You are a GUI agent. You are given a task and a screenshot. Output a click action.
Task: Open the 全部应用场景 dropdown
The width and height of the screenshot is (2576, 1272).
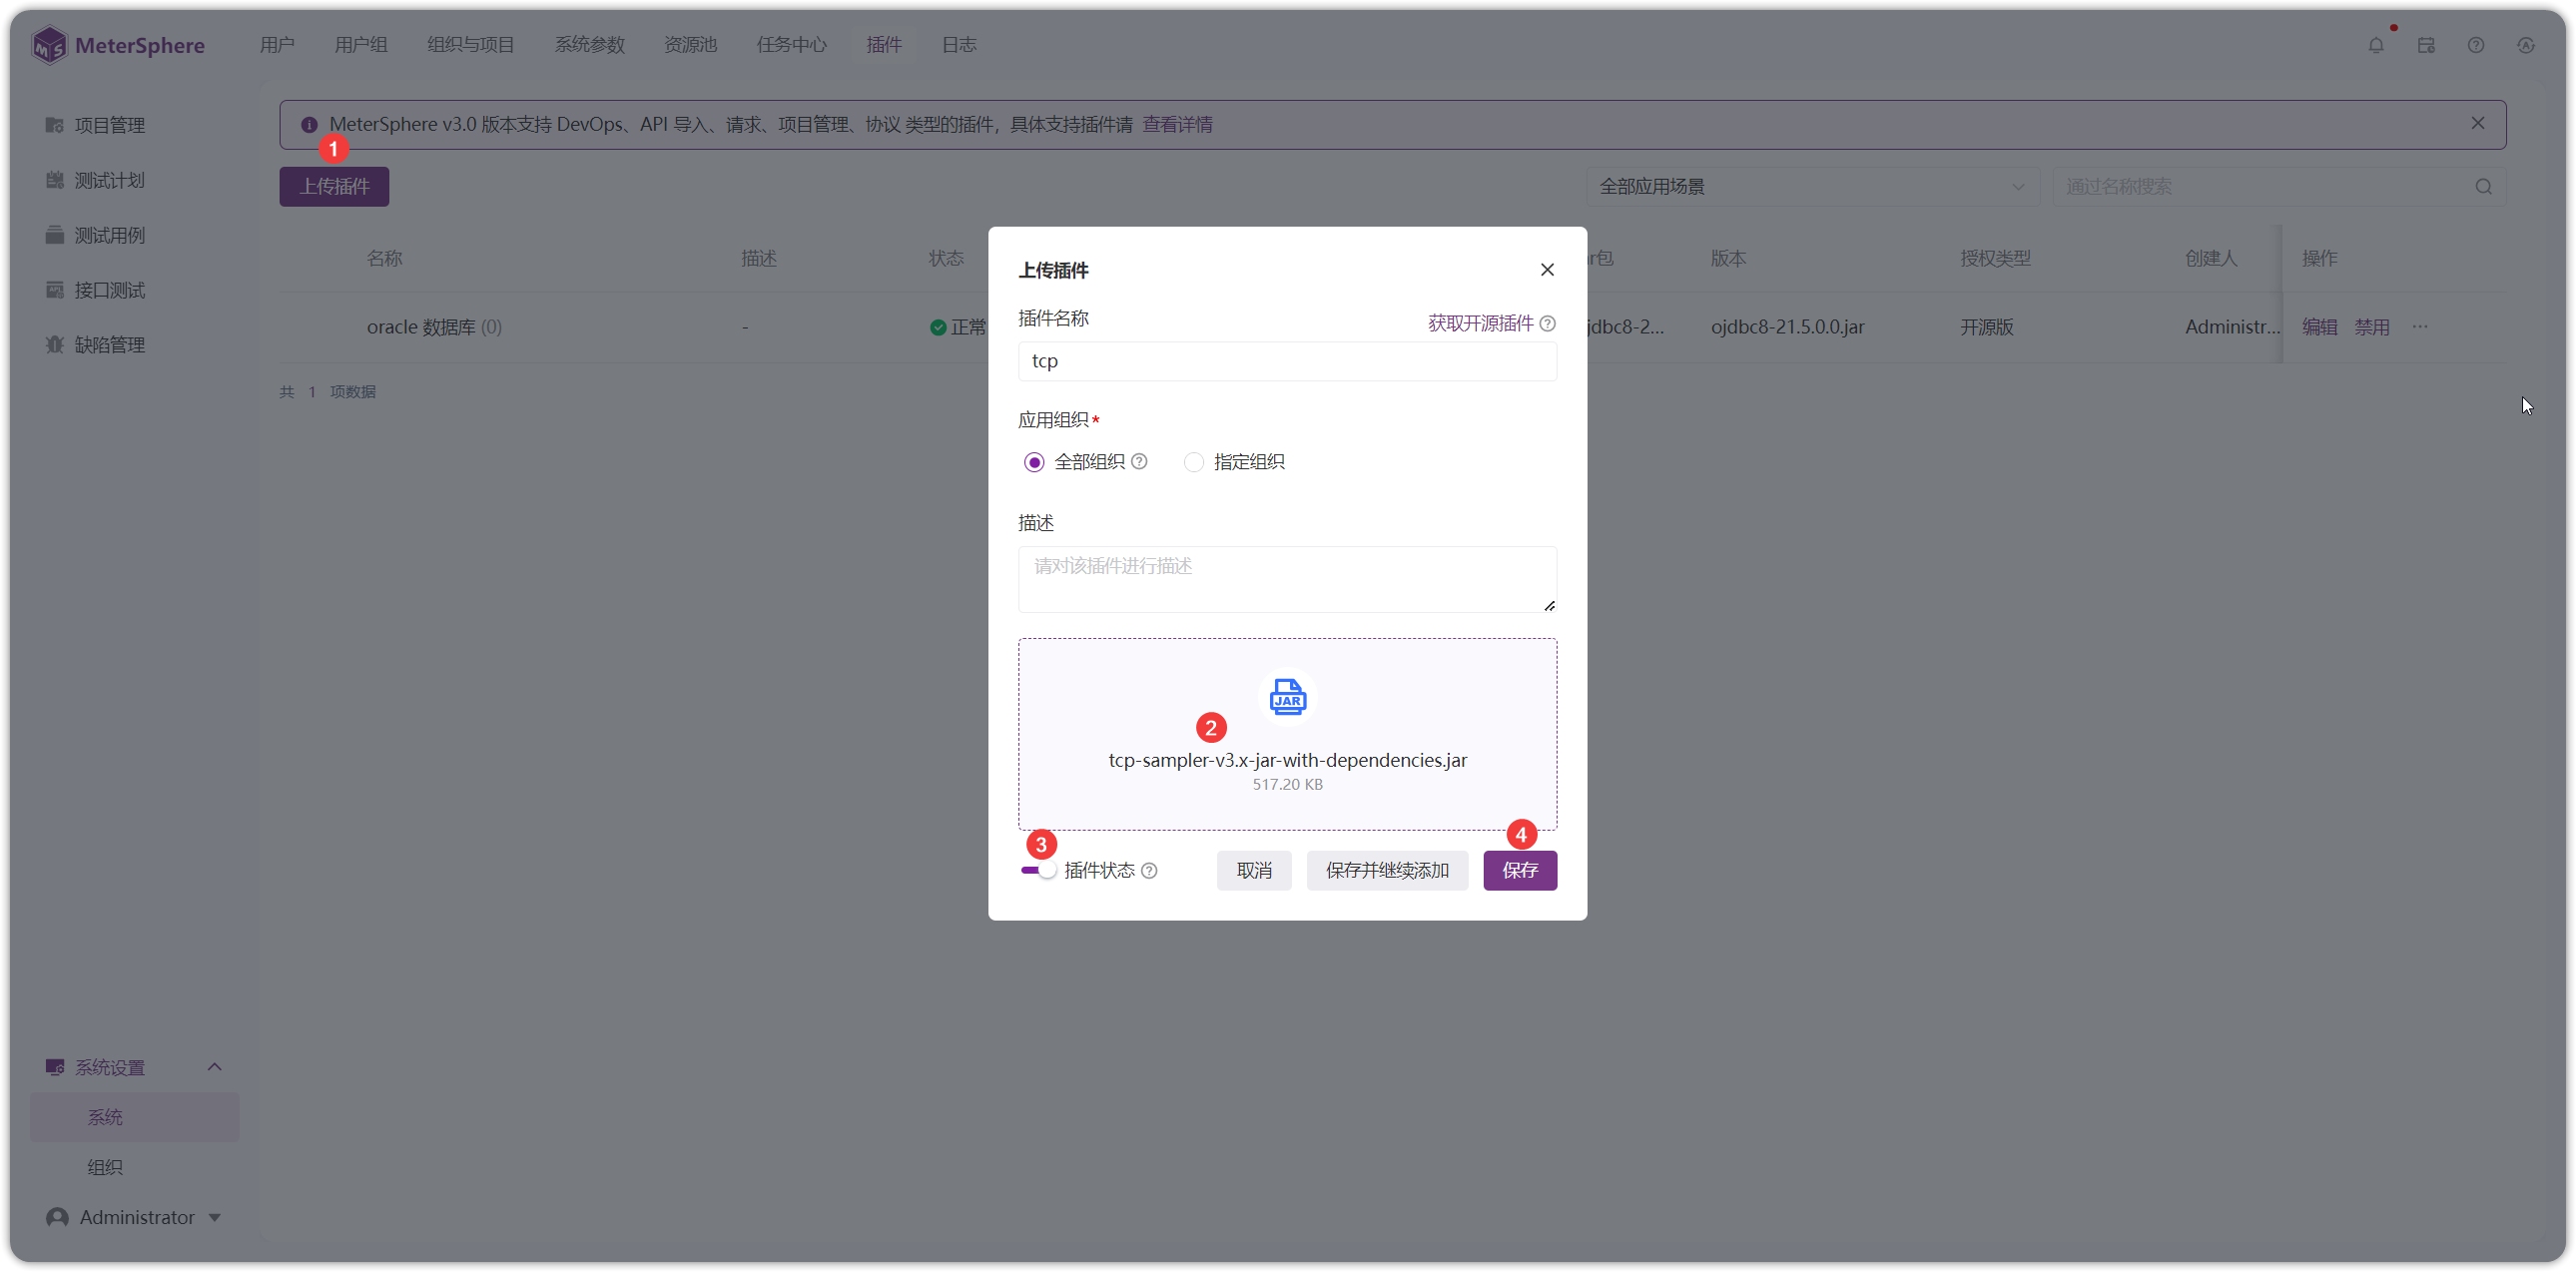tap(1812, 187)
